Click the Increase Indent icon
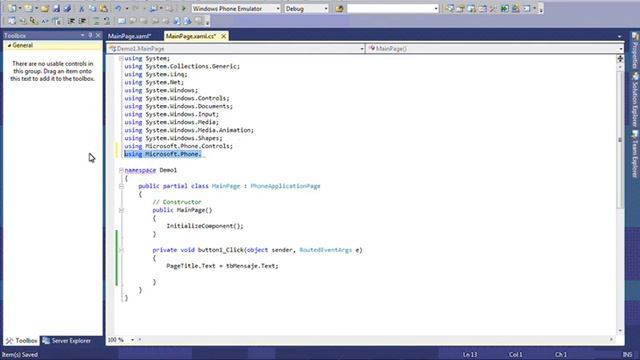640x360 pixels. (x=82, y=20)
